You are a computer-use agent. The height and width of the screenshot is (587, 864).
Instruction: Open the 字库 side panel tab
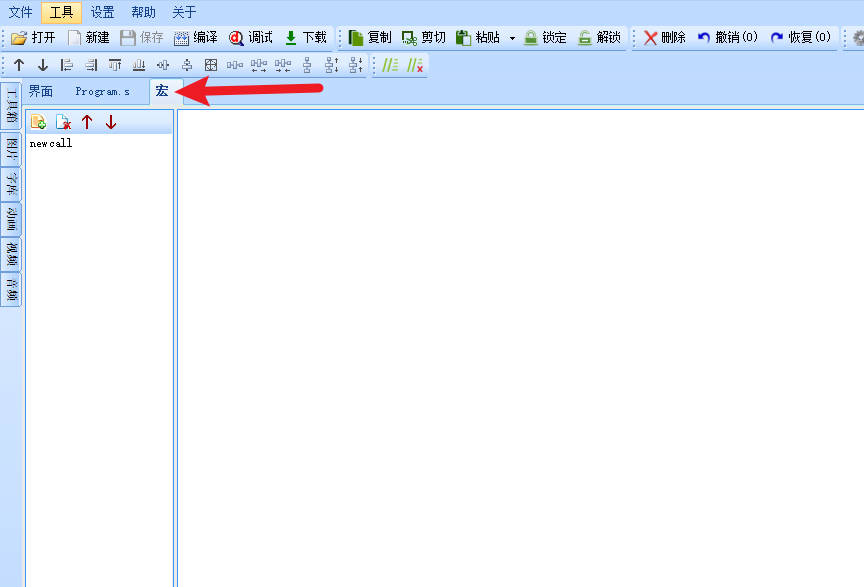point(11,184)
